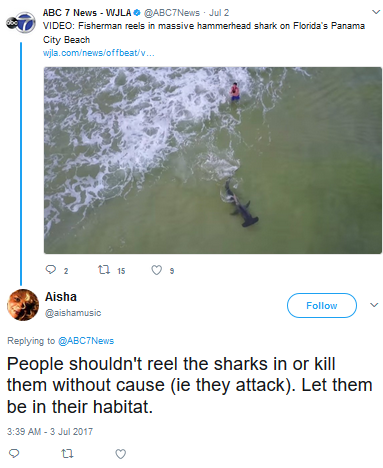Like Aisha's tweet with heart icon

(120, 454)
